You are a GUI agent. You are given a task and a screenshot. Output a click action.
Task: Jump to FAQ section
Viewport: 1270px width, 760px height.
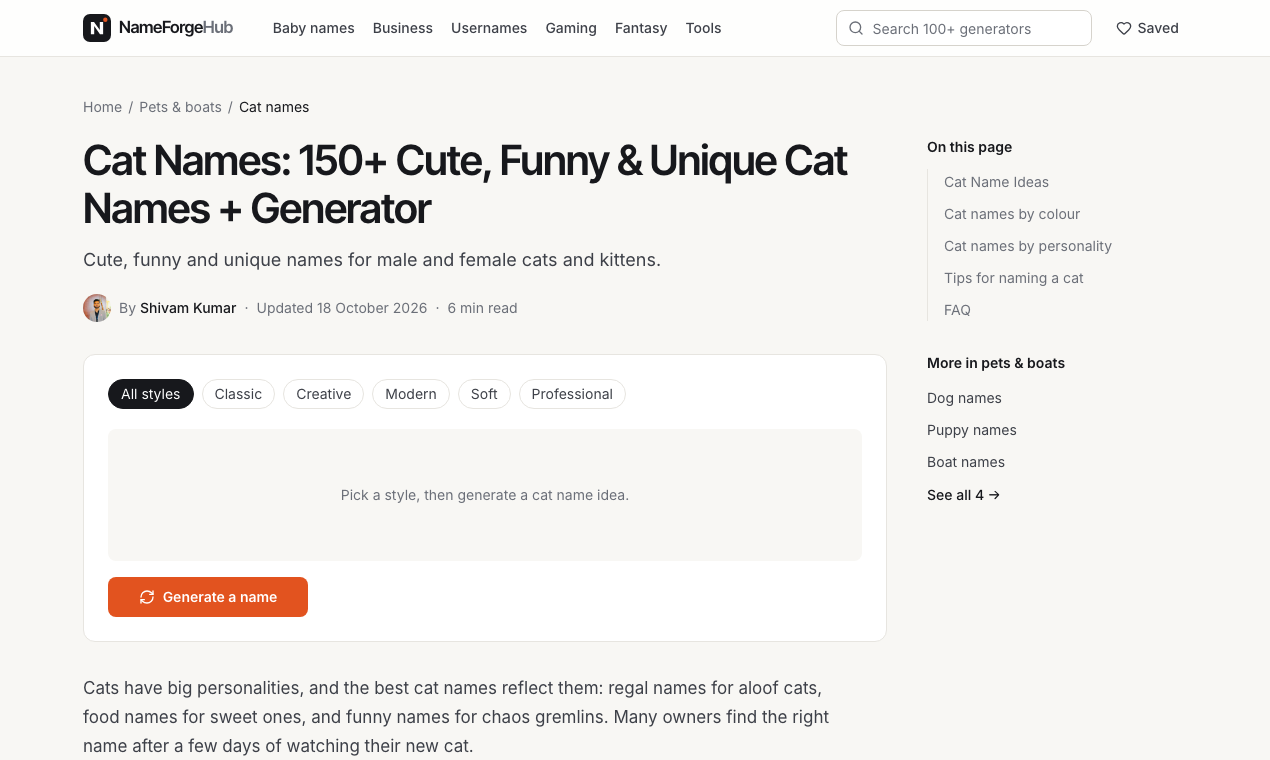[x=957, y=310]
